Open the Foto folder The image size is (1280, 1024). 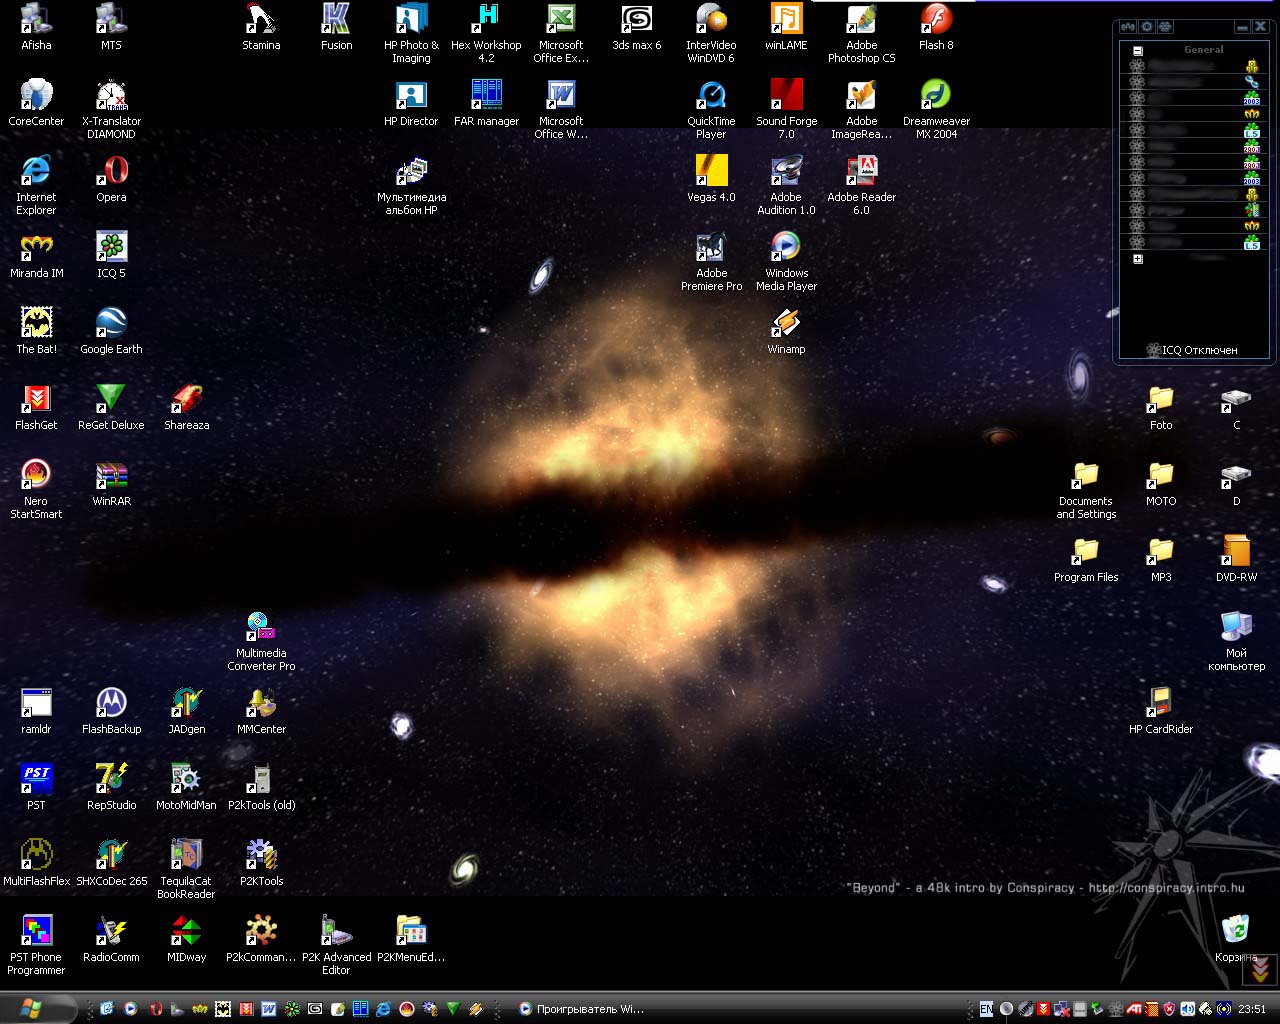1161,407
